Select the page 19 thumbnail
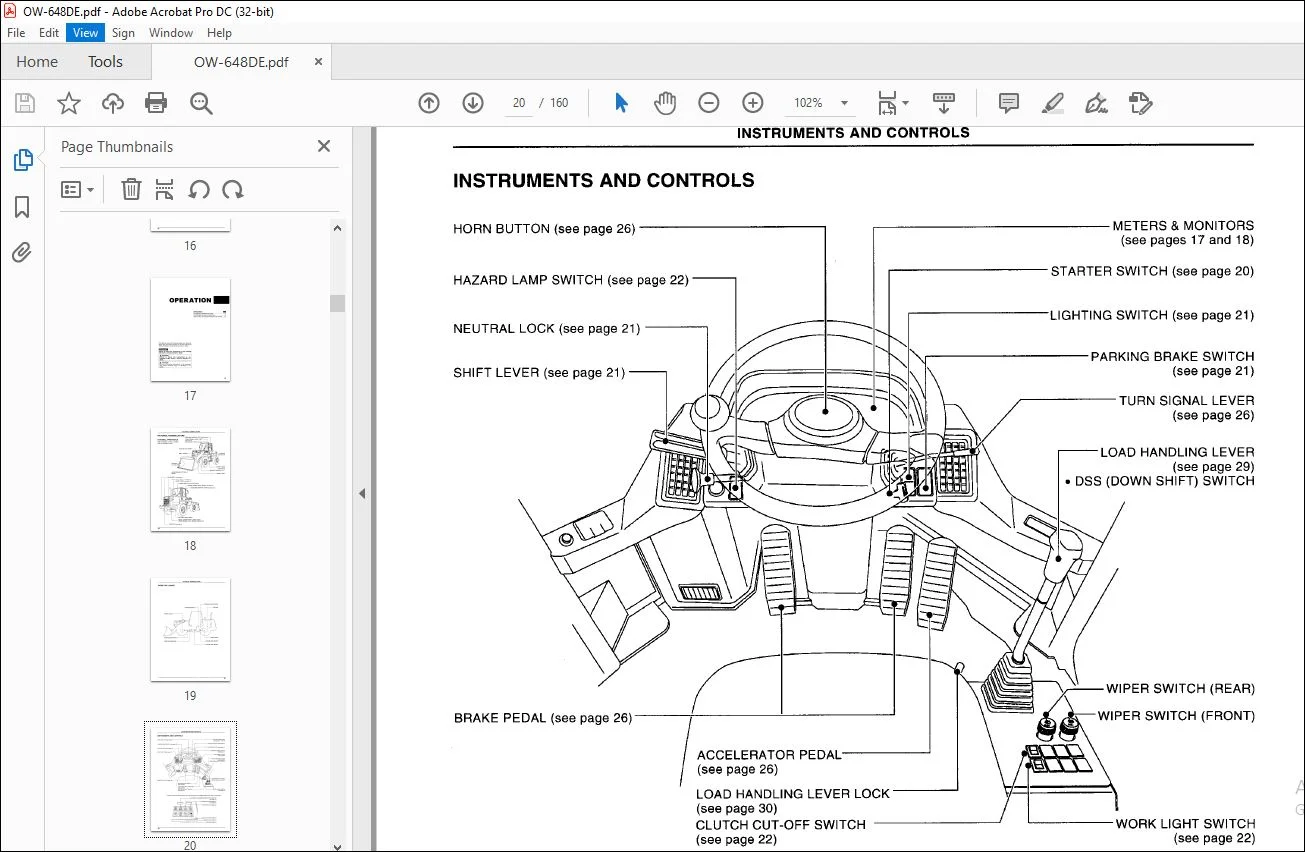 click(x=190, y=630)
